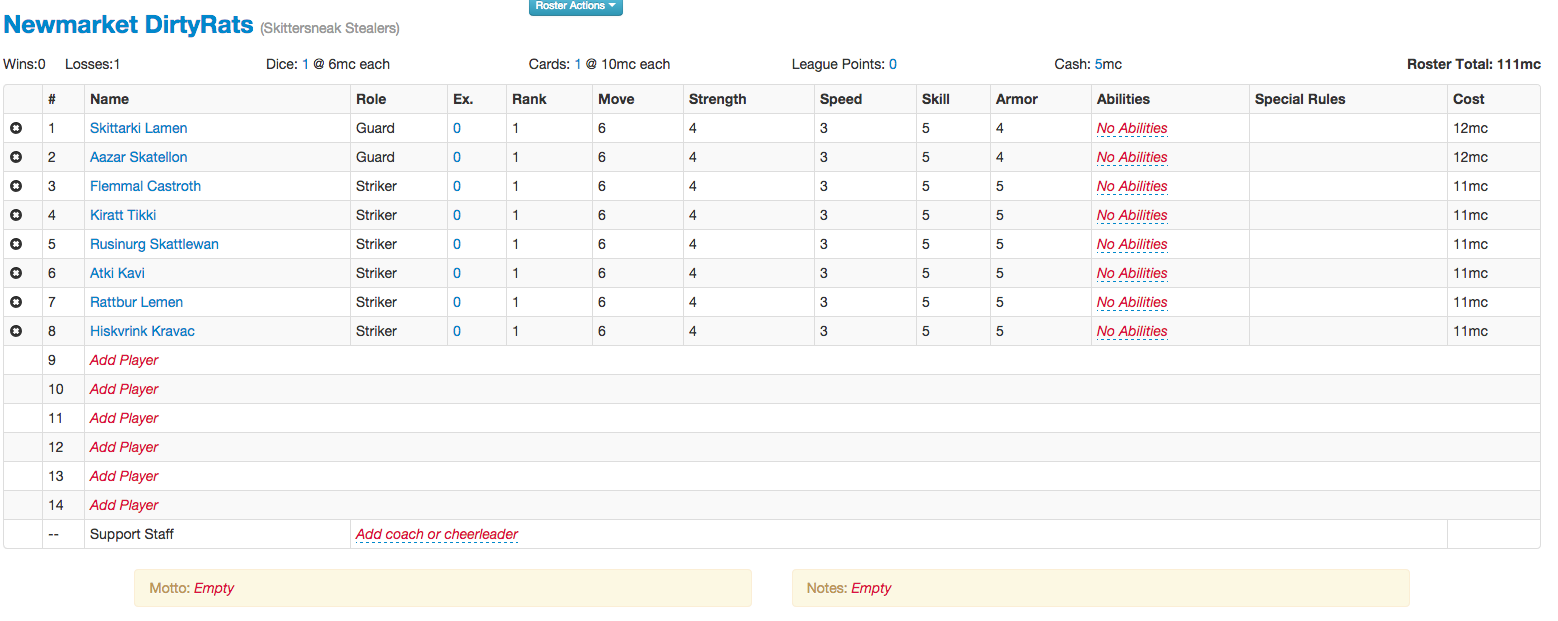Delete Rusinurg Skattlewan via the circle-x icon
This screenshot has width=1558, height=621.
pos(16,245)
